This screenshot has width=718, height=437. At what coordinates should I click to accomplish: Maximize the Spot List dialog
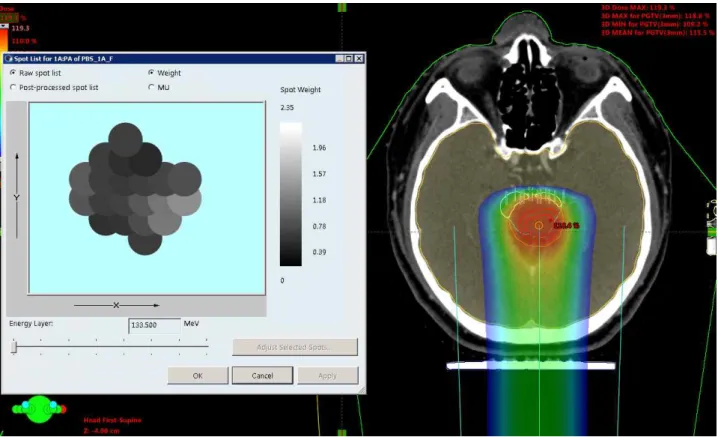click(x=349, y=59)
